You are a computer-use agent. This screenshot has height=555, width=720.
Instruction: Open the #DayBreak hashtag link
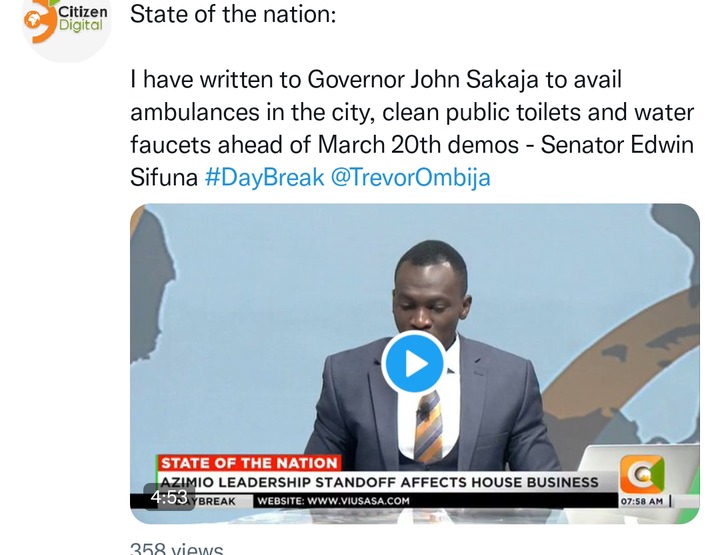(264, 177)
